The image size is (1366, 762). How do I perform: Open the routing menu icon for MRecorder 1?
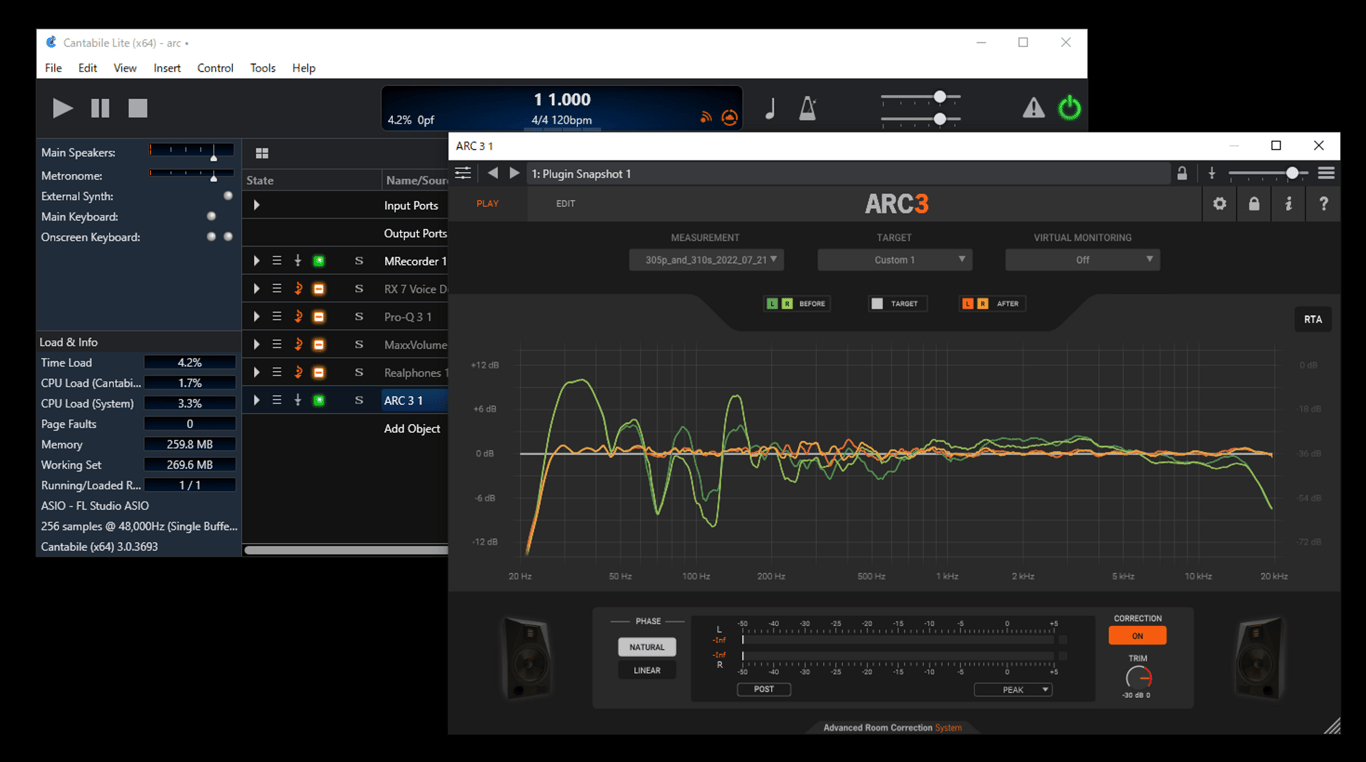point(277,261)
